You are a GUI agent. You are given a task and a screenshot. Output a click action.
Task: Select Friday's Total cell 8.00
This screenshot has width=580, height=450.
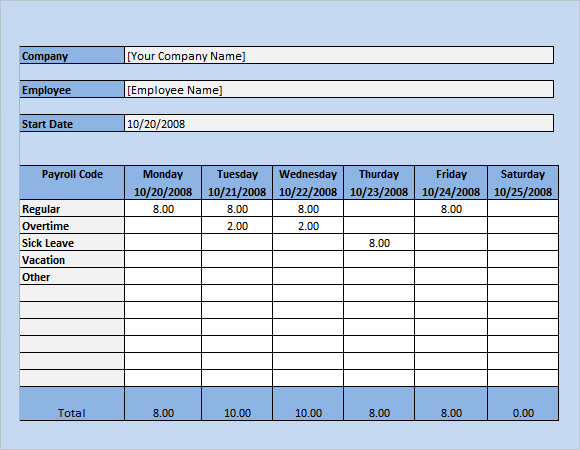pos(451,403)
